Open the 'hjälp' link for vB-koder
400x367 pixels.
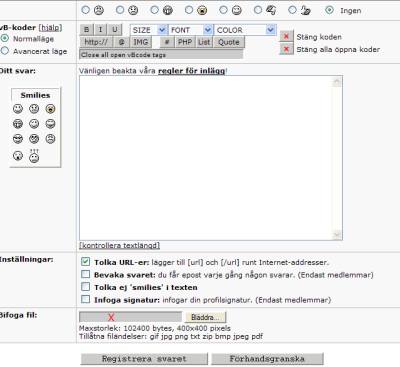click(50, 28)
